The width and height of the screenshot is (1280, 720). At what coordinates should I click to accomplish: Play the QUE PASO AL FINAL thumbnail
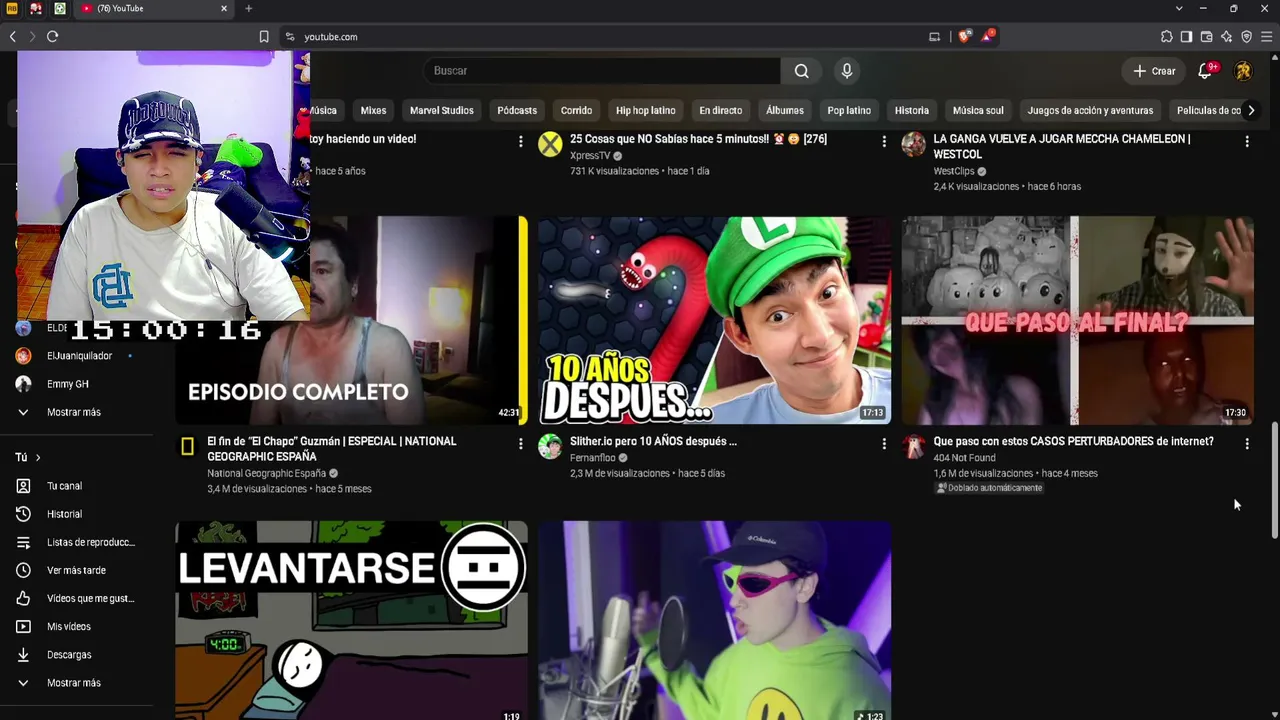pos(1077,321)
